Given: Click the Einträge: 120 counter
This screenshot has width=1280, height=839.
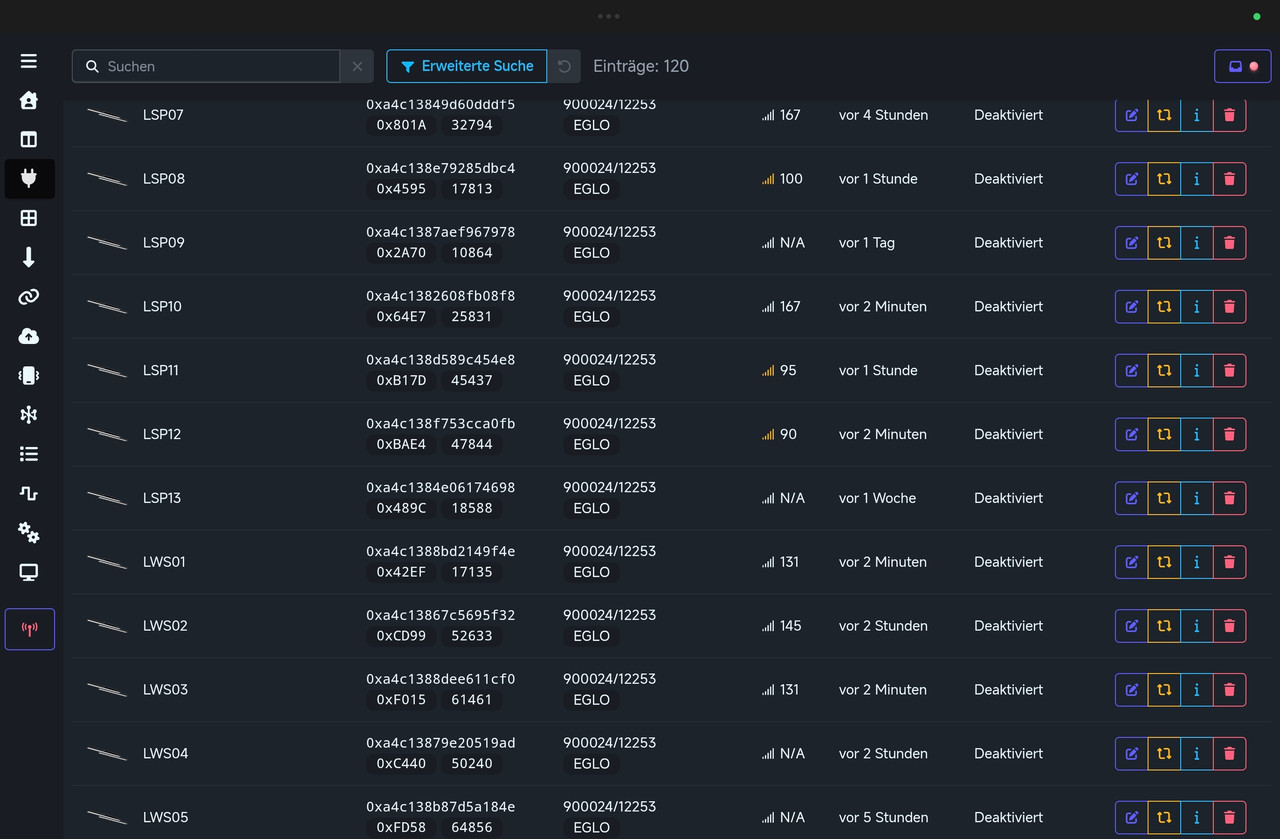Looking at the screenshot, I should pos(641,66).
